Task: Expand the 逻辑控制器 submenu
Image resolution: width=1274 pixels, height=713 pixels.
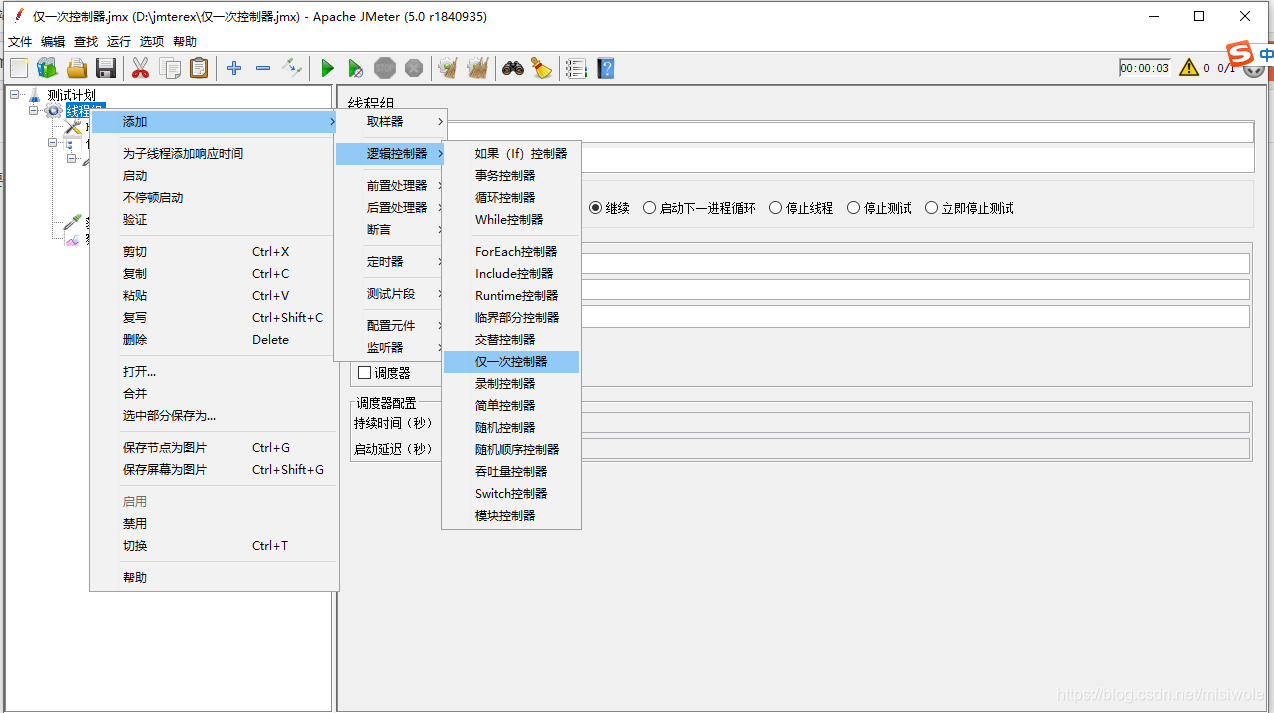Action: tap(390, 153)
